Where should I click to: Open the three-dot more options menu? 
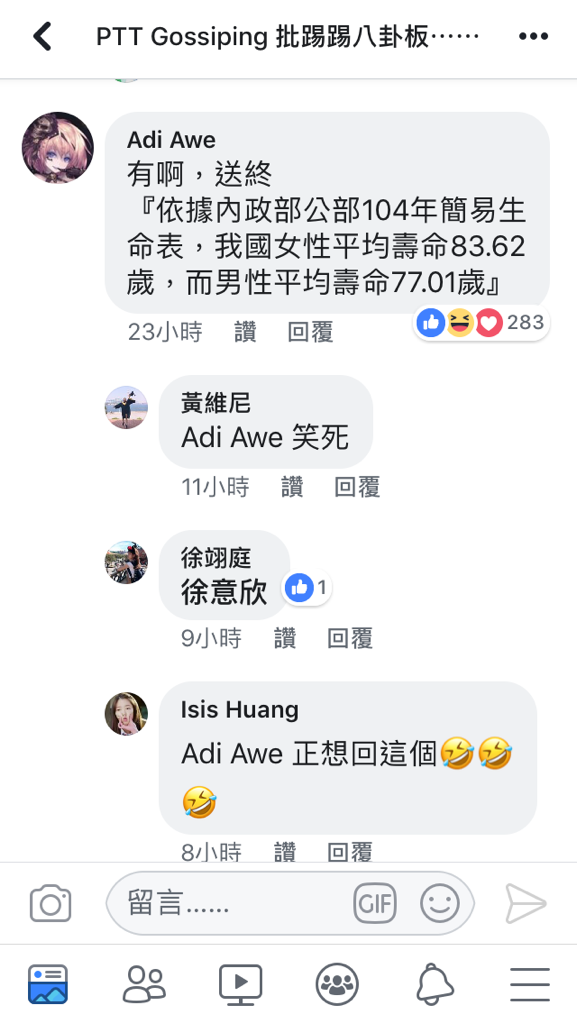click(533, 37)
